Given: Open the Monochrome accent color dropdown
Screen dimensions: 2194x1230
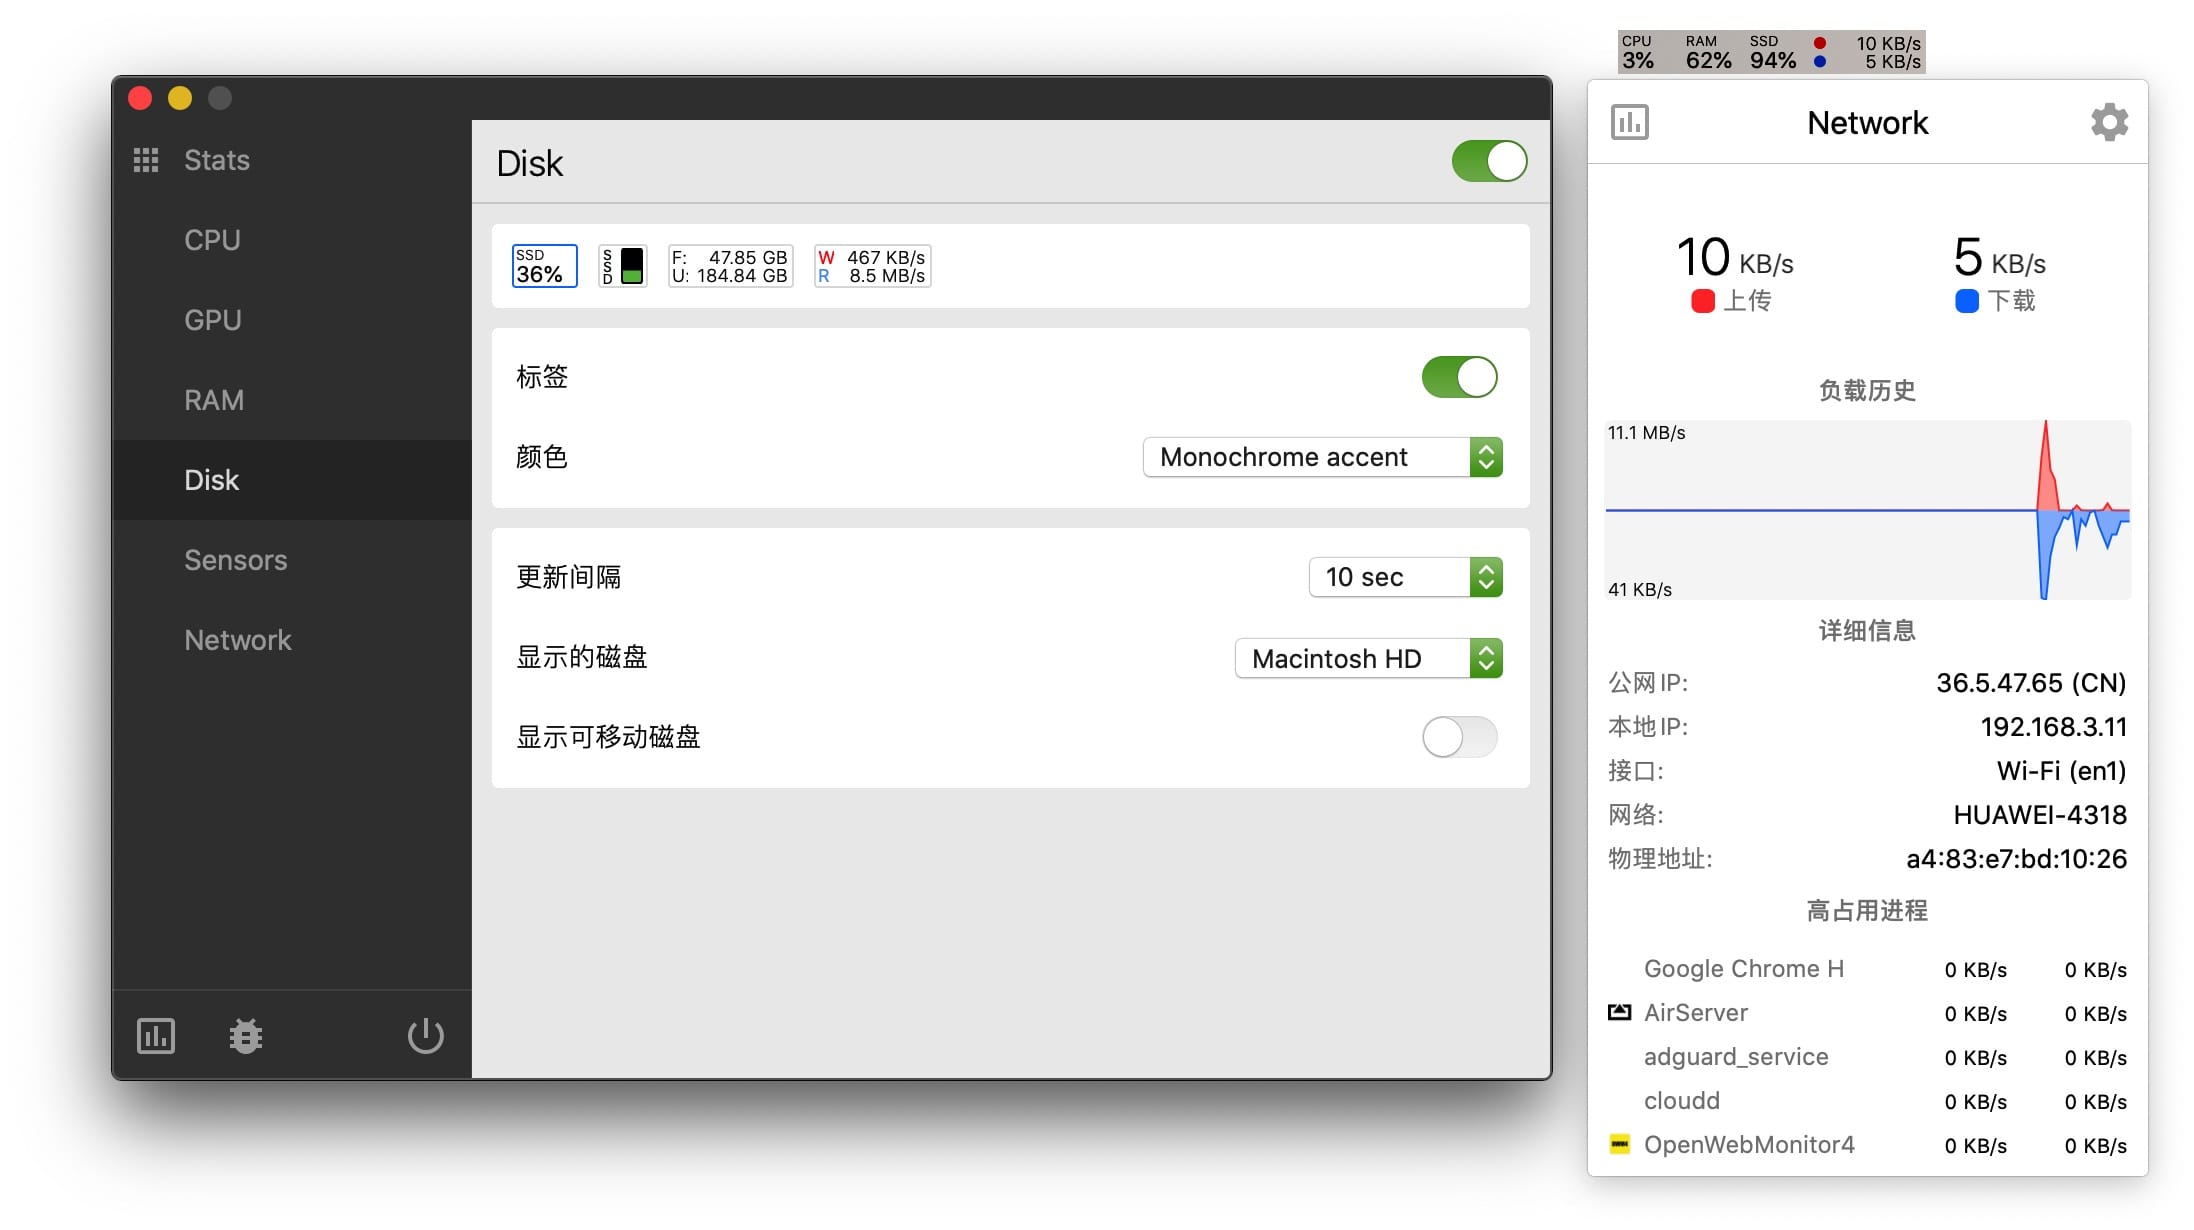Looking at the screenshot, I should click(1322, 457).
